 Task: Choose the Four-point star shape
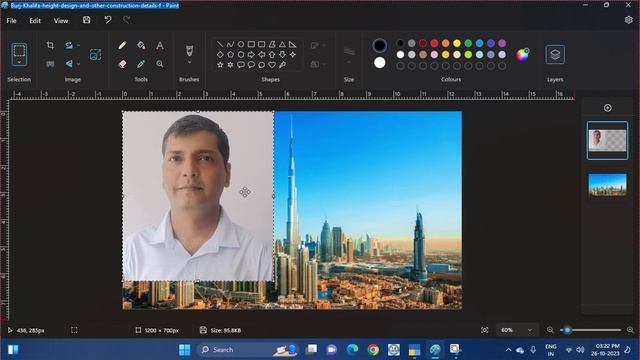point(293,54)
